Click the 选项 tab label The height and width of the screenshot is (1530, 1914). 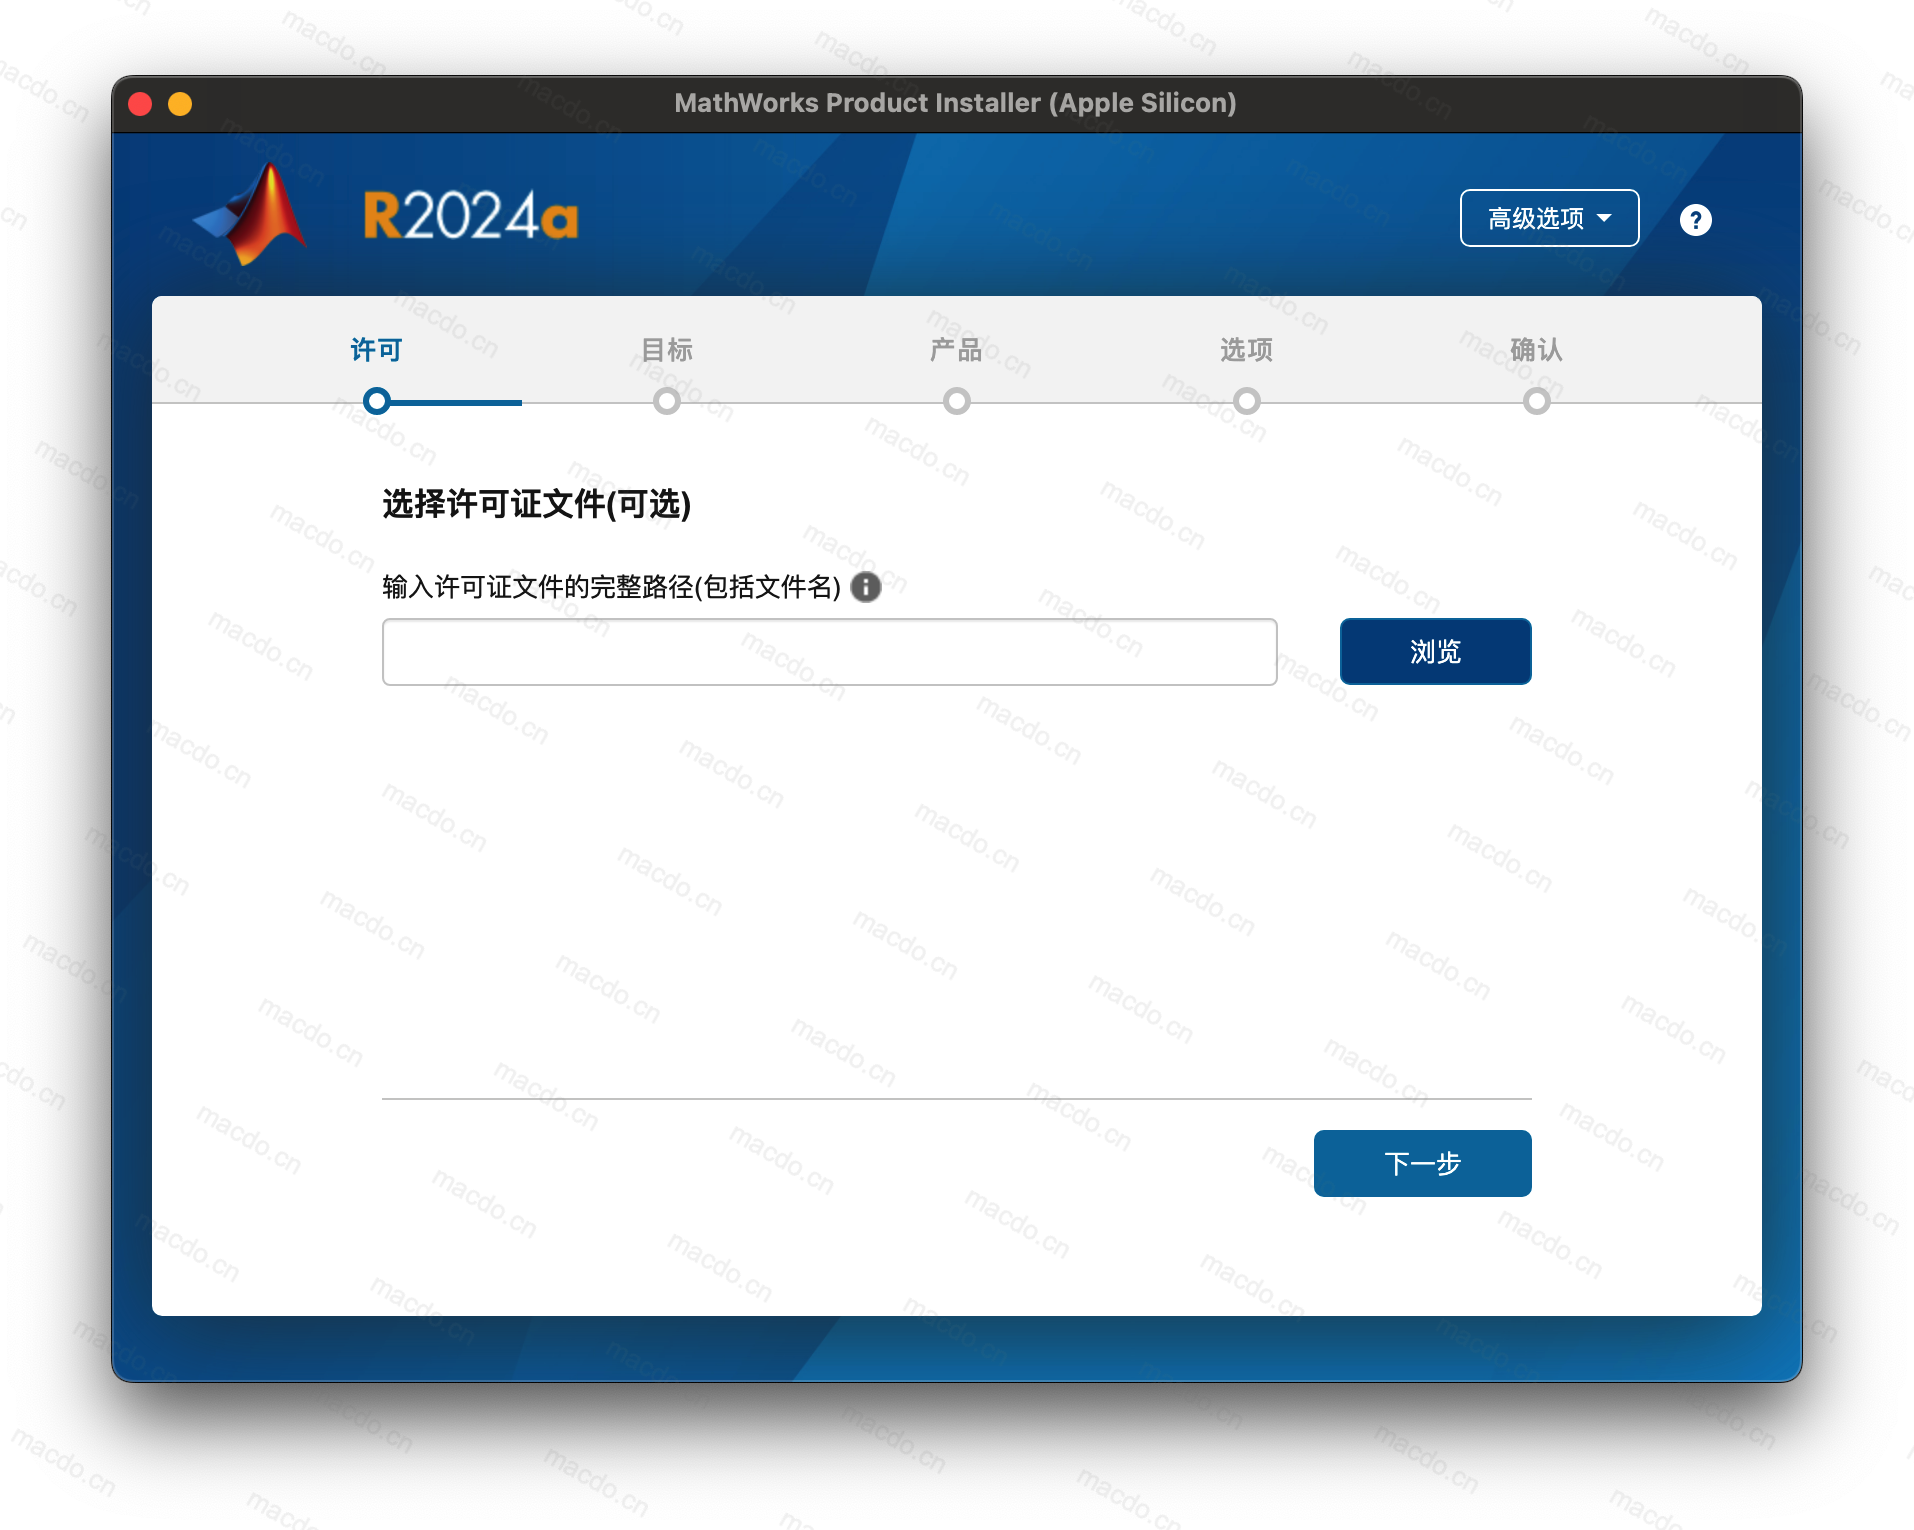pyautogui.click(x=1246, y=350)
